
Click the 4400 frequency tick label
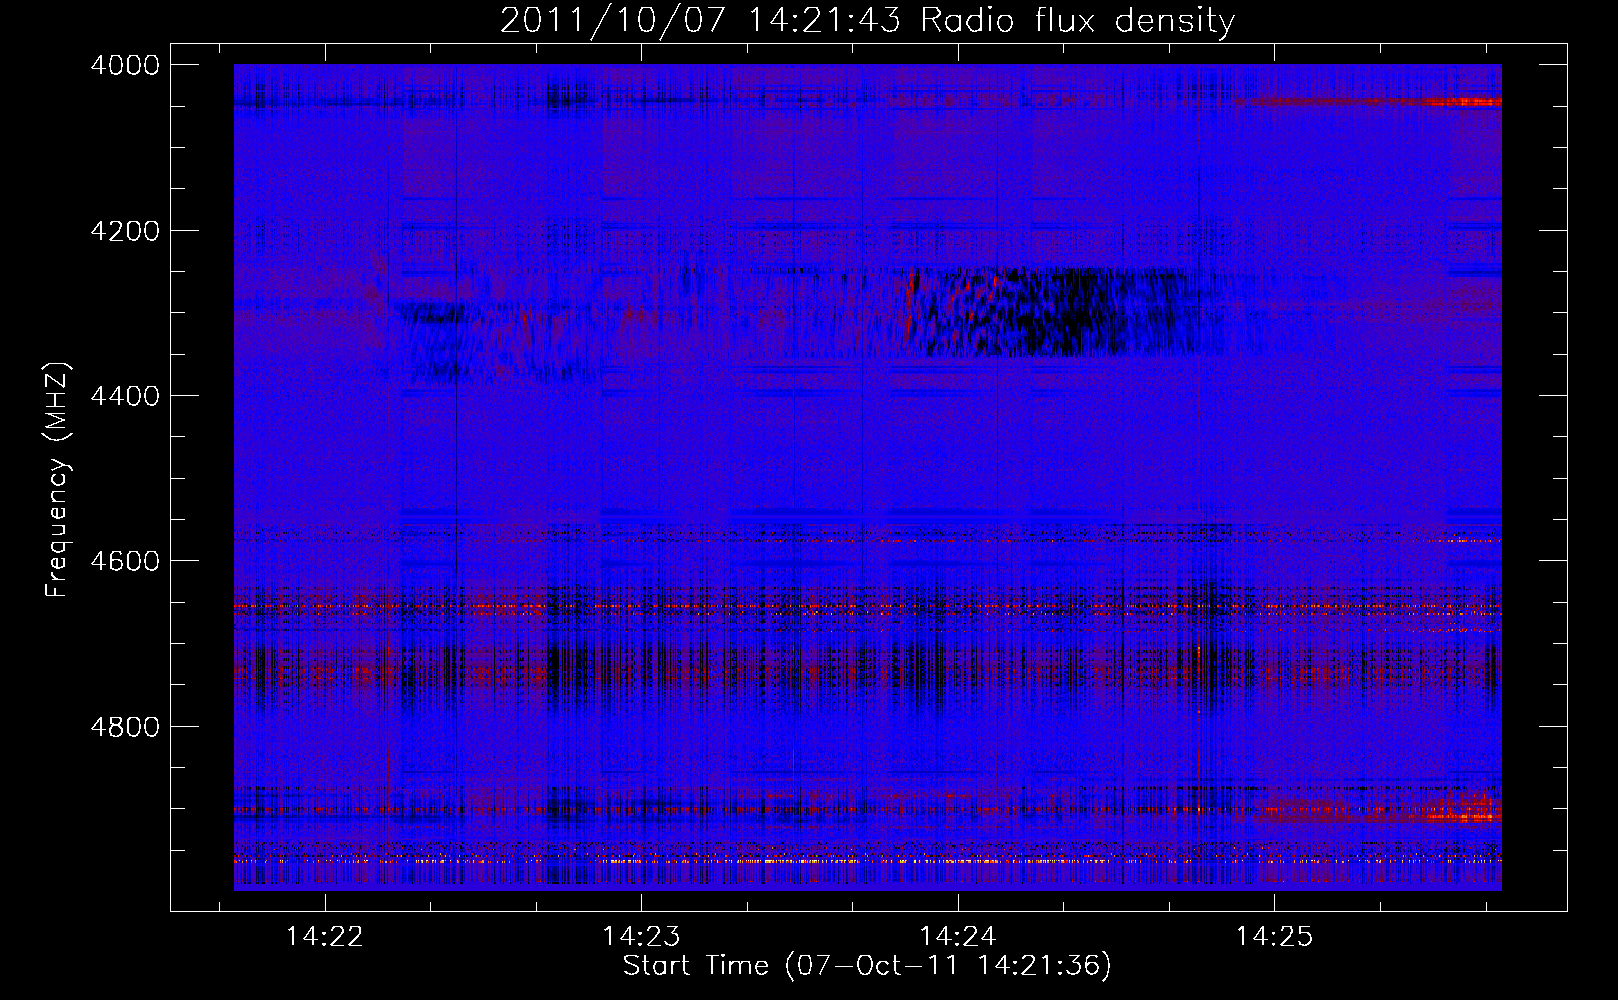[x=125, y=396]
